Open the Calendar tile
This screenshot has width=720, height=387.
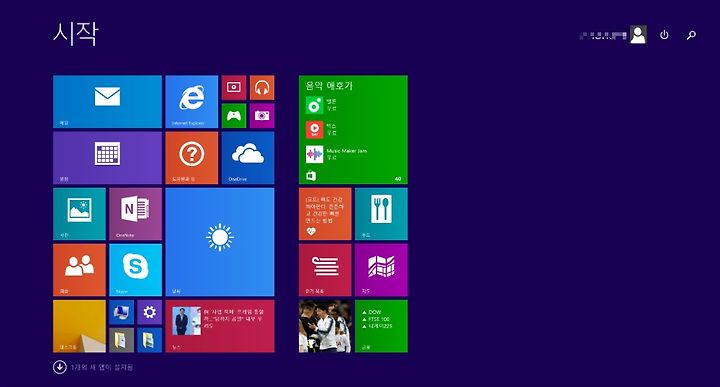[x=107, y=158]
